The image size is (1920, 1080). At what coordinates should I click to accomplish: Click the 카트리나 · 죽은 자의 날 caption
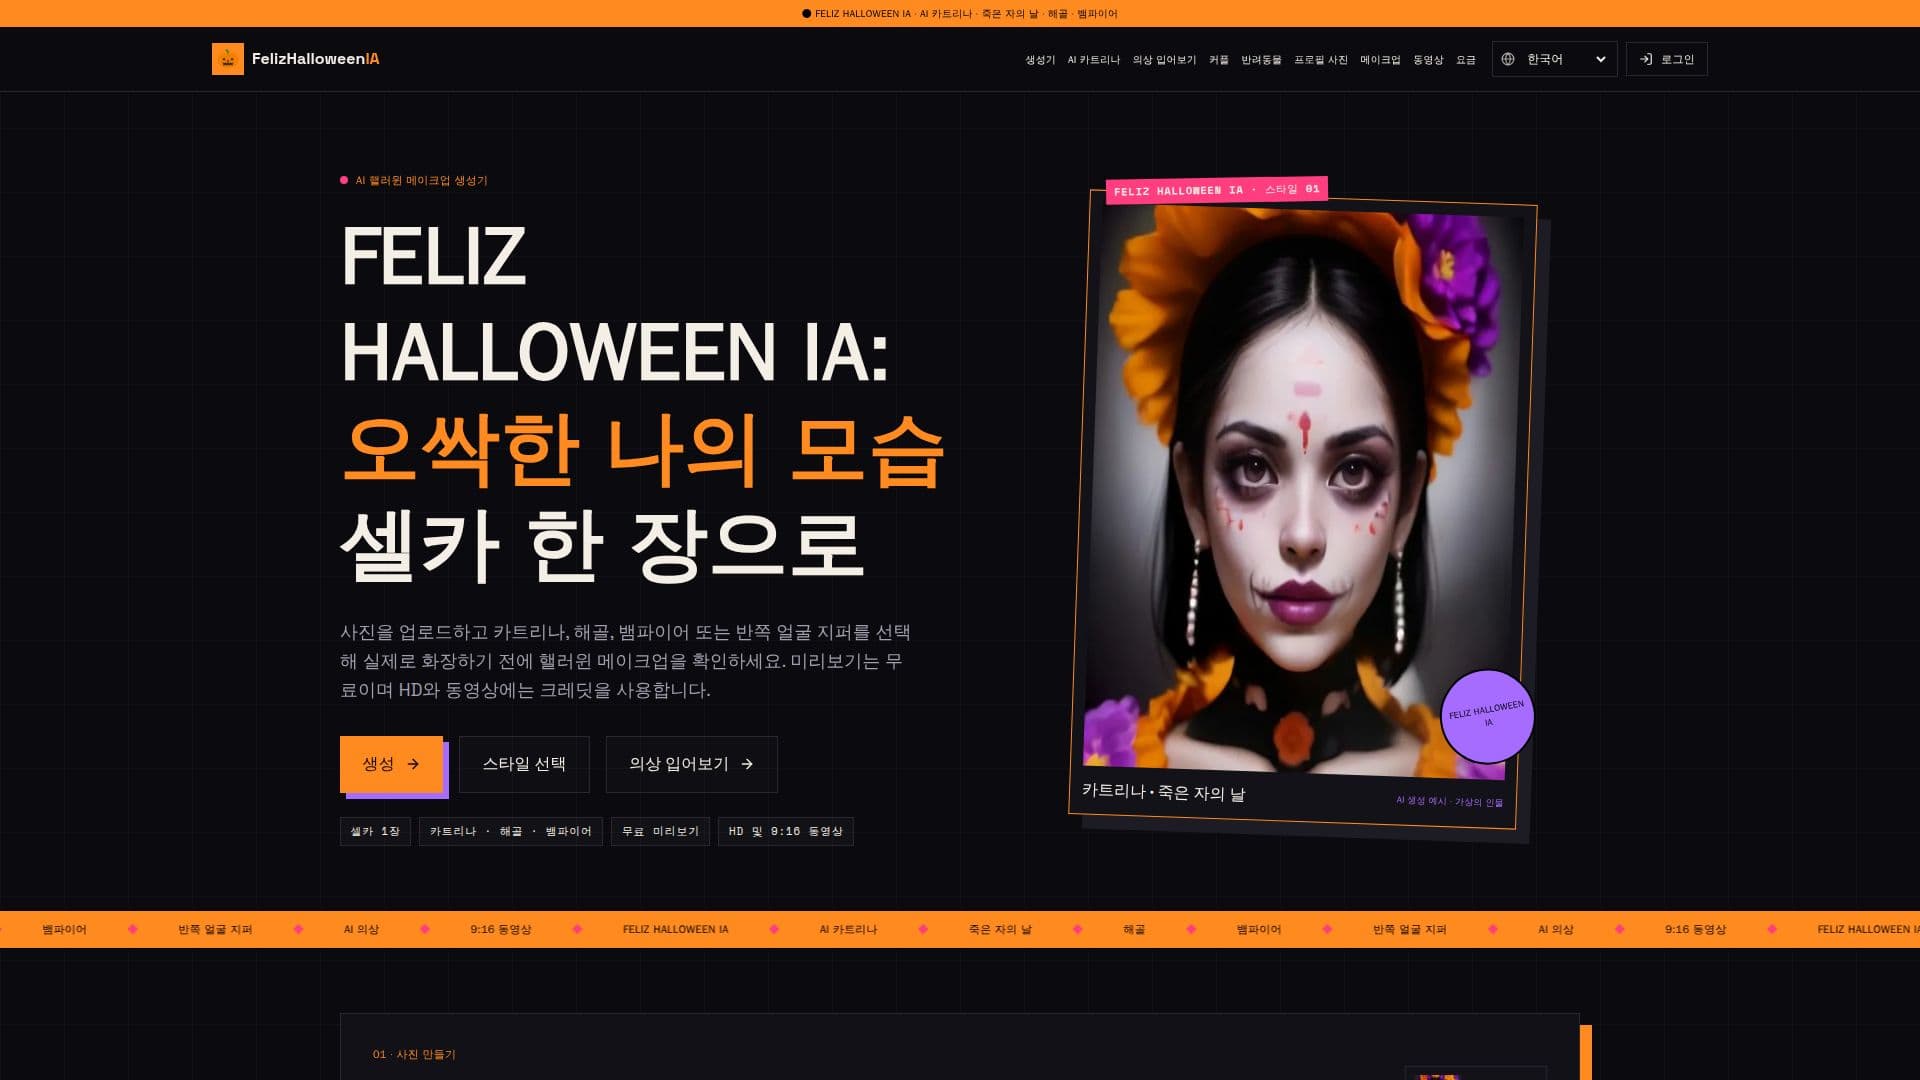(1163, 792)
